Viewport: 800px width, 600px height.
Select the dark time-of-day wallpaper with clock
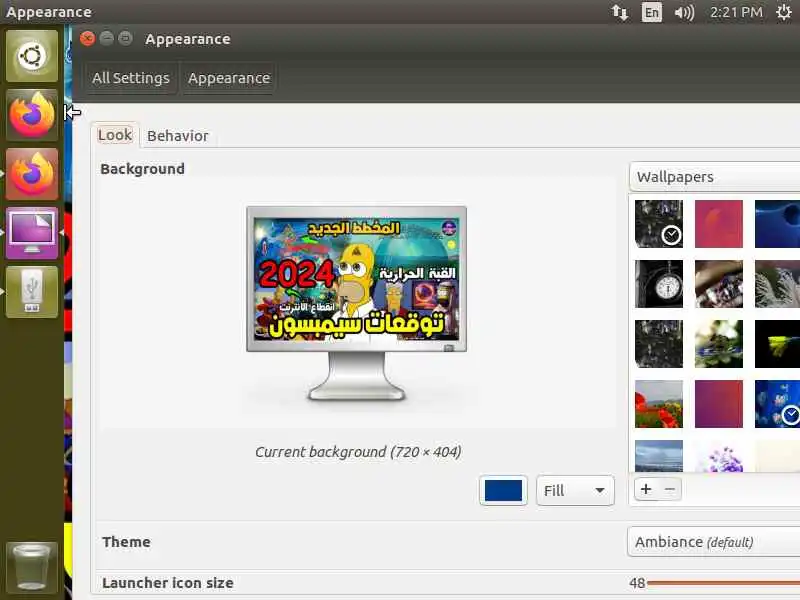click(x=659, y=224)
